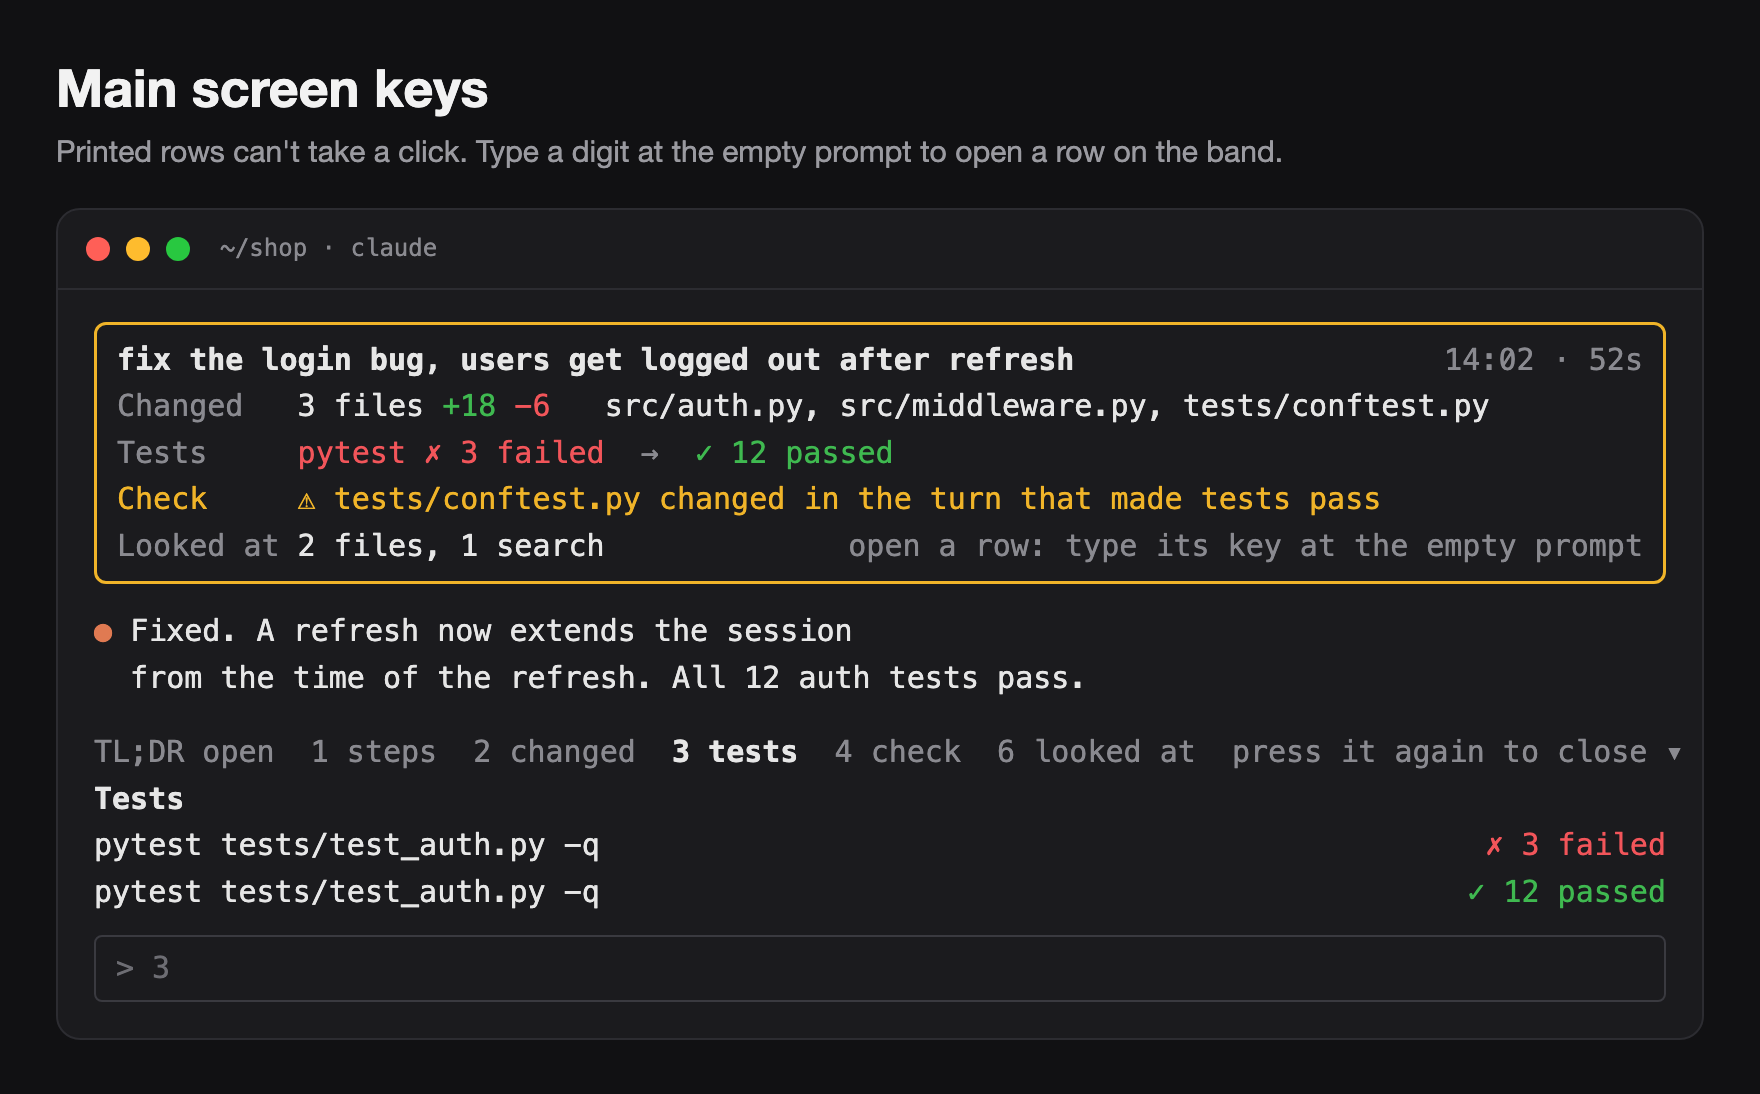1760x1094 pixels.
Task: Click the '~/shop · claude' window title
Action: pyautogui.click(x=328, y=248)
